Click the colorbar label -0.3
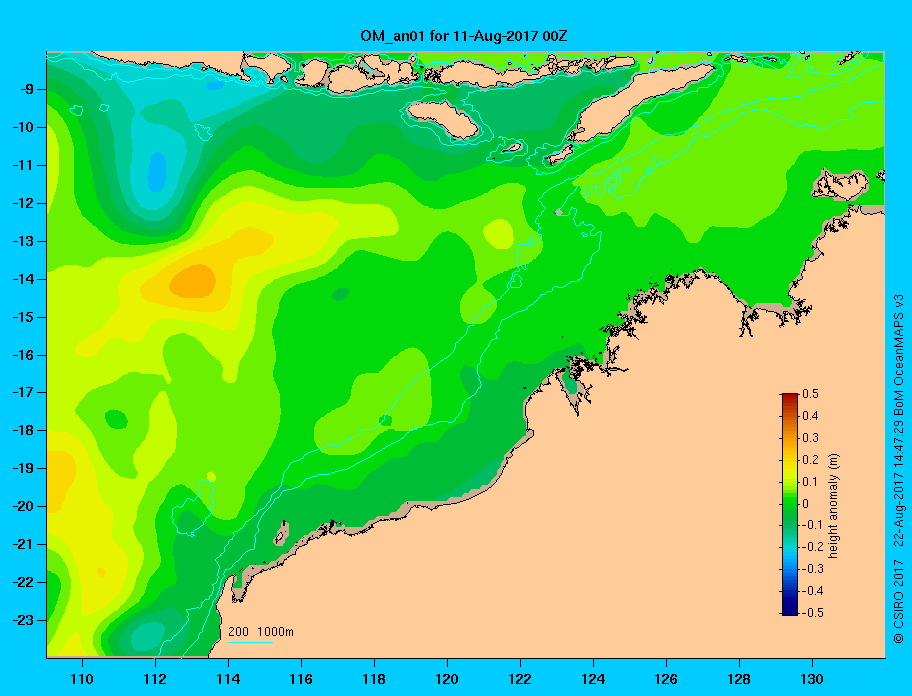The height and width of the screenshot is (696, 912). [x=813, y=569]
